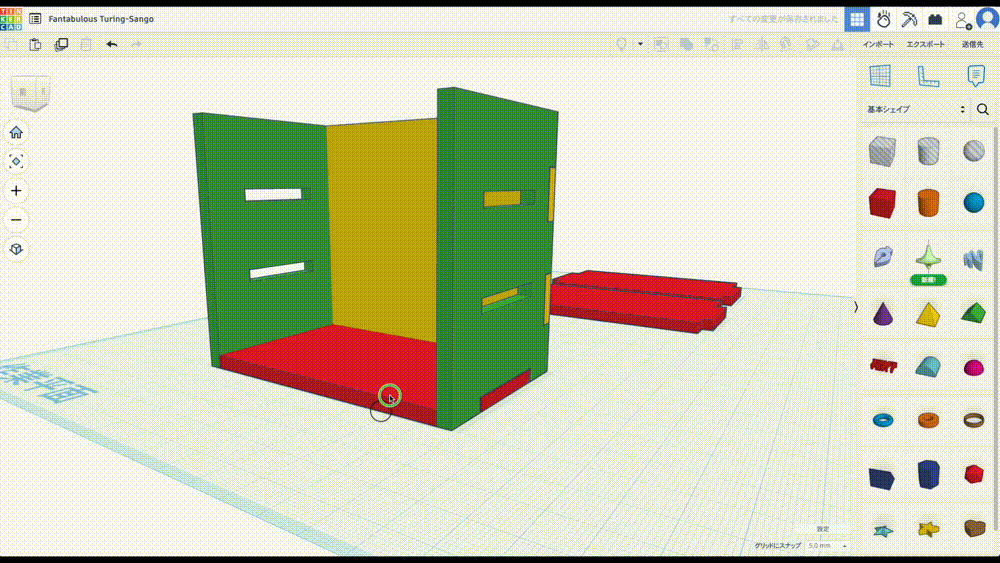Click the Undo arrow in toolbar

[111, 44]
